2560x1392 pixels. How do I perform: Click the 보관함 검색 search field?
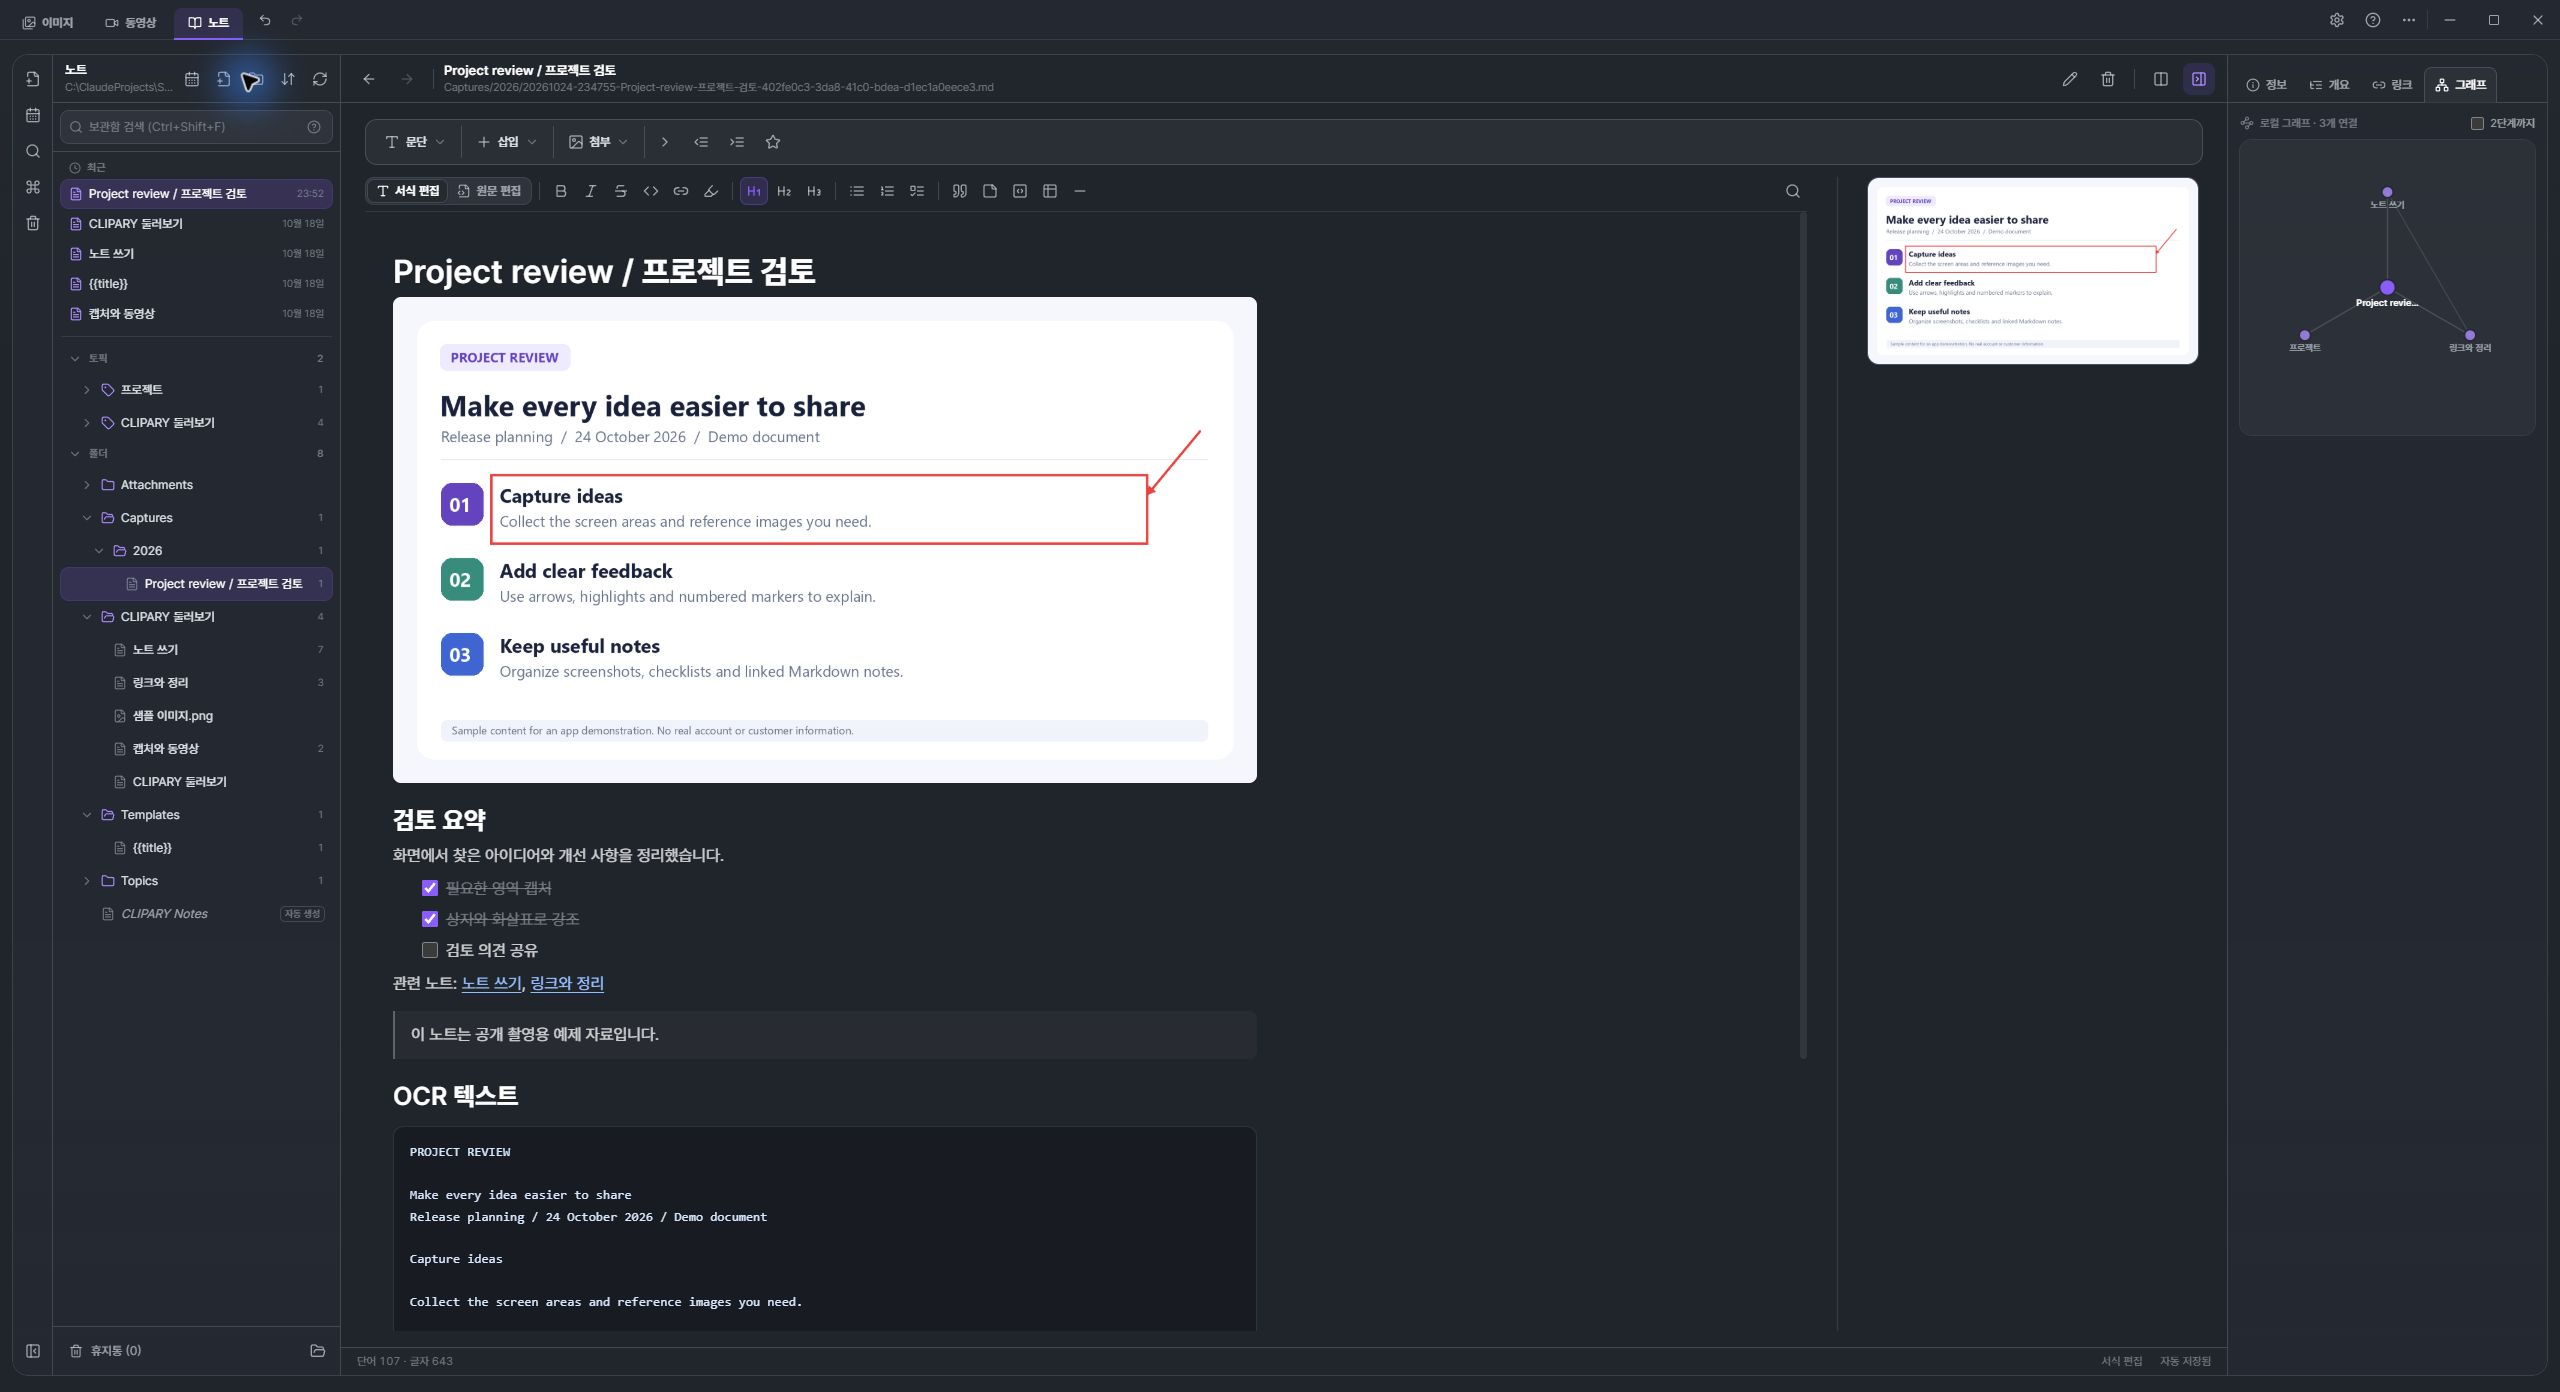(196, 127)
